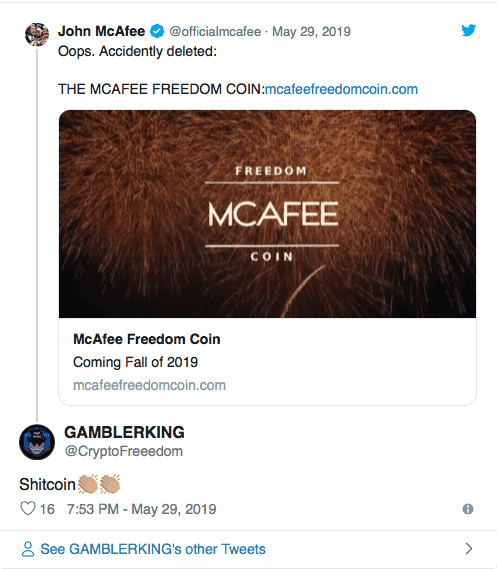Click the May 29, 2019 date in header
This screenshot has width=497, height=569.
(x=311, y=32)
